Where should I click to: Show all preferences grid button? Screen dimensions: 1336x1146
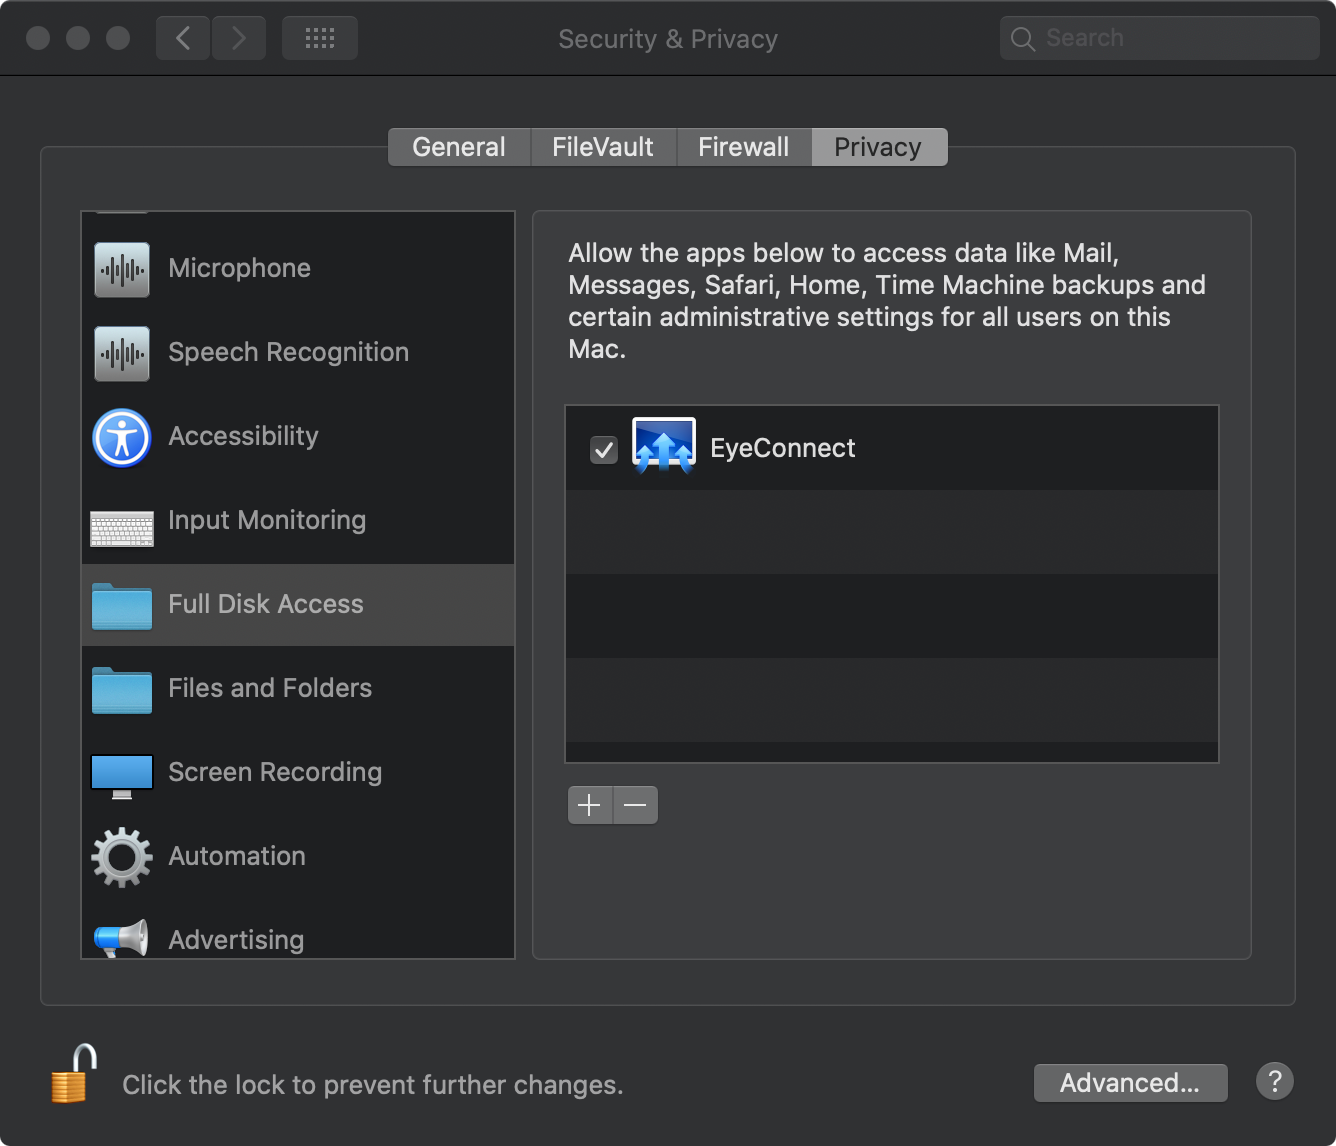(320, 38)
